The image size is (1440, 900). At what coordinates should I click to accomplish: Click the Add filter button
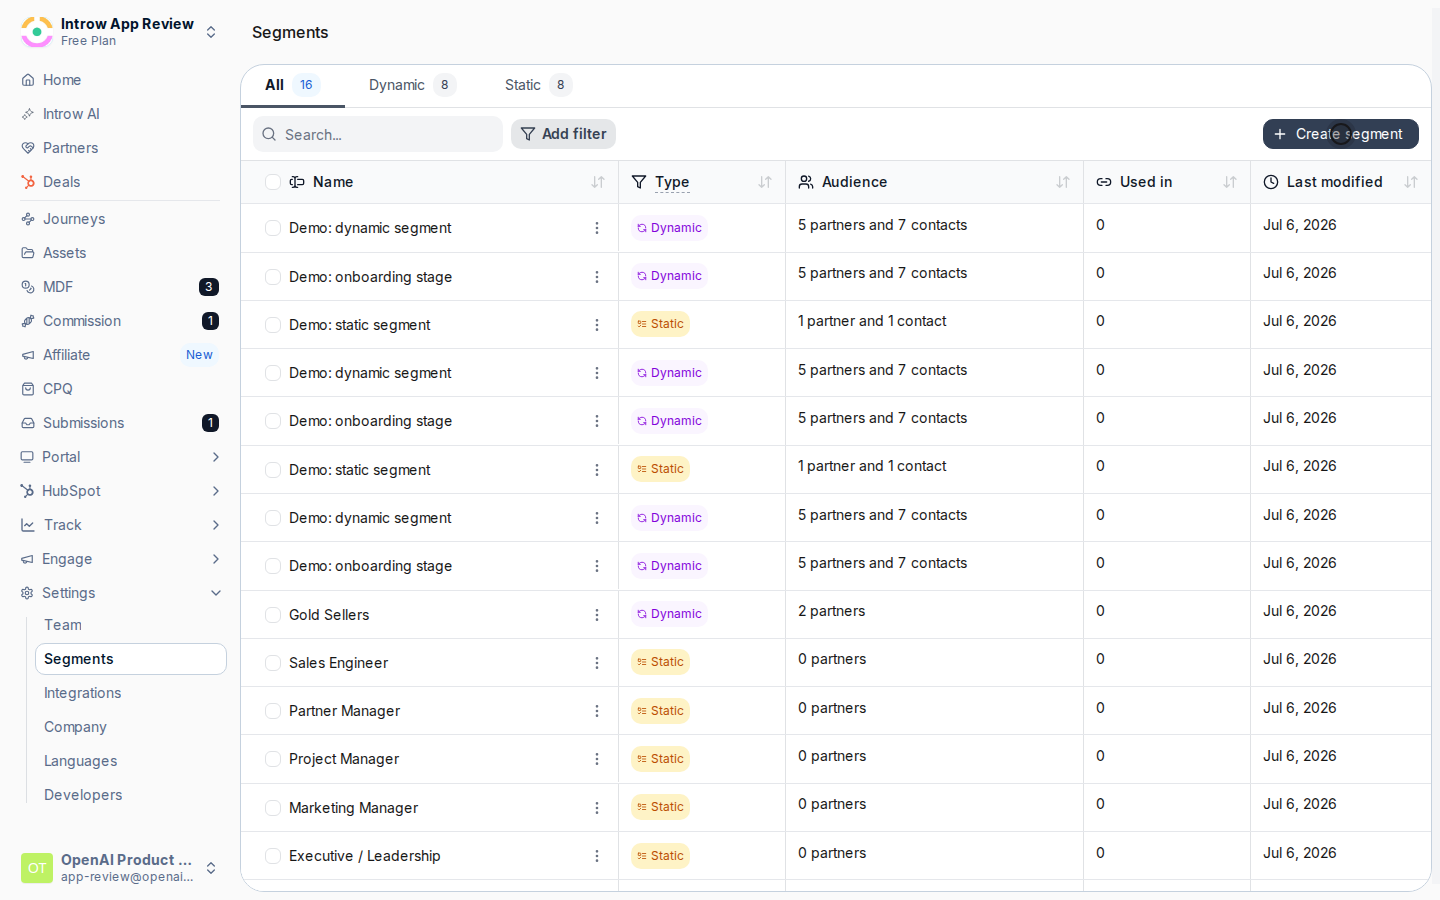click(563, 134)
